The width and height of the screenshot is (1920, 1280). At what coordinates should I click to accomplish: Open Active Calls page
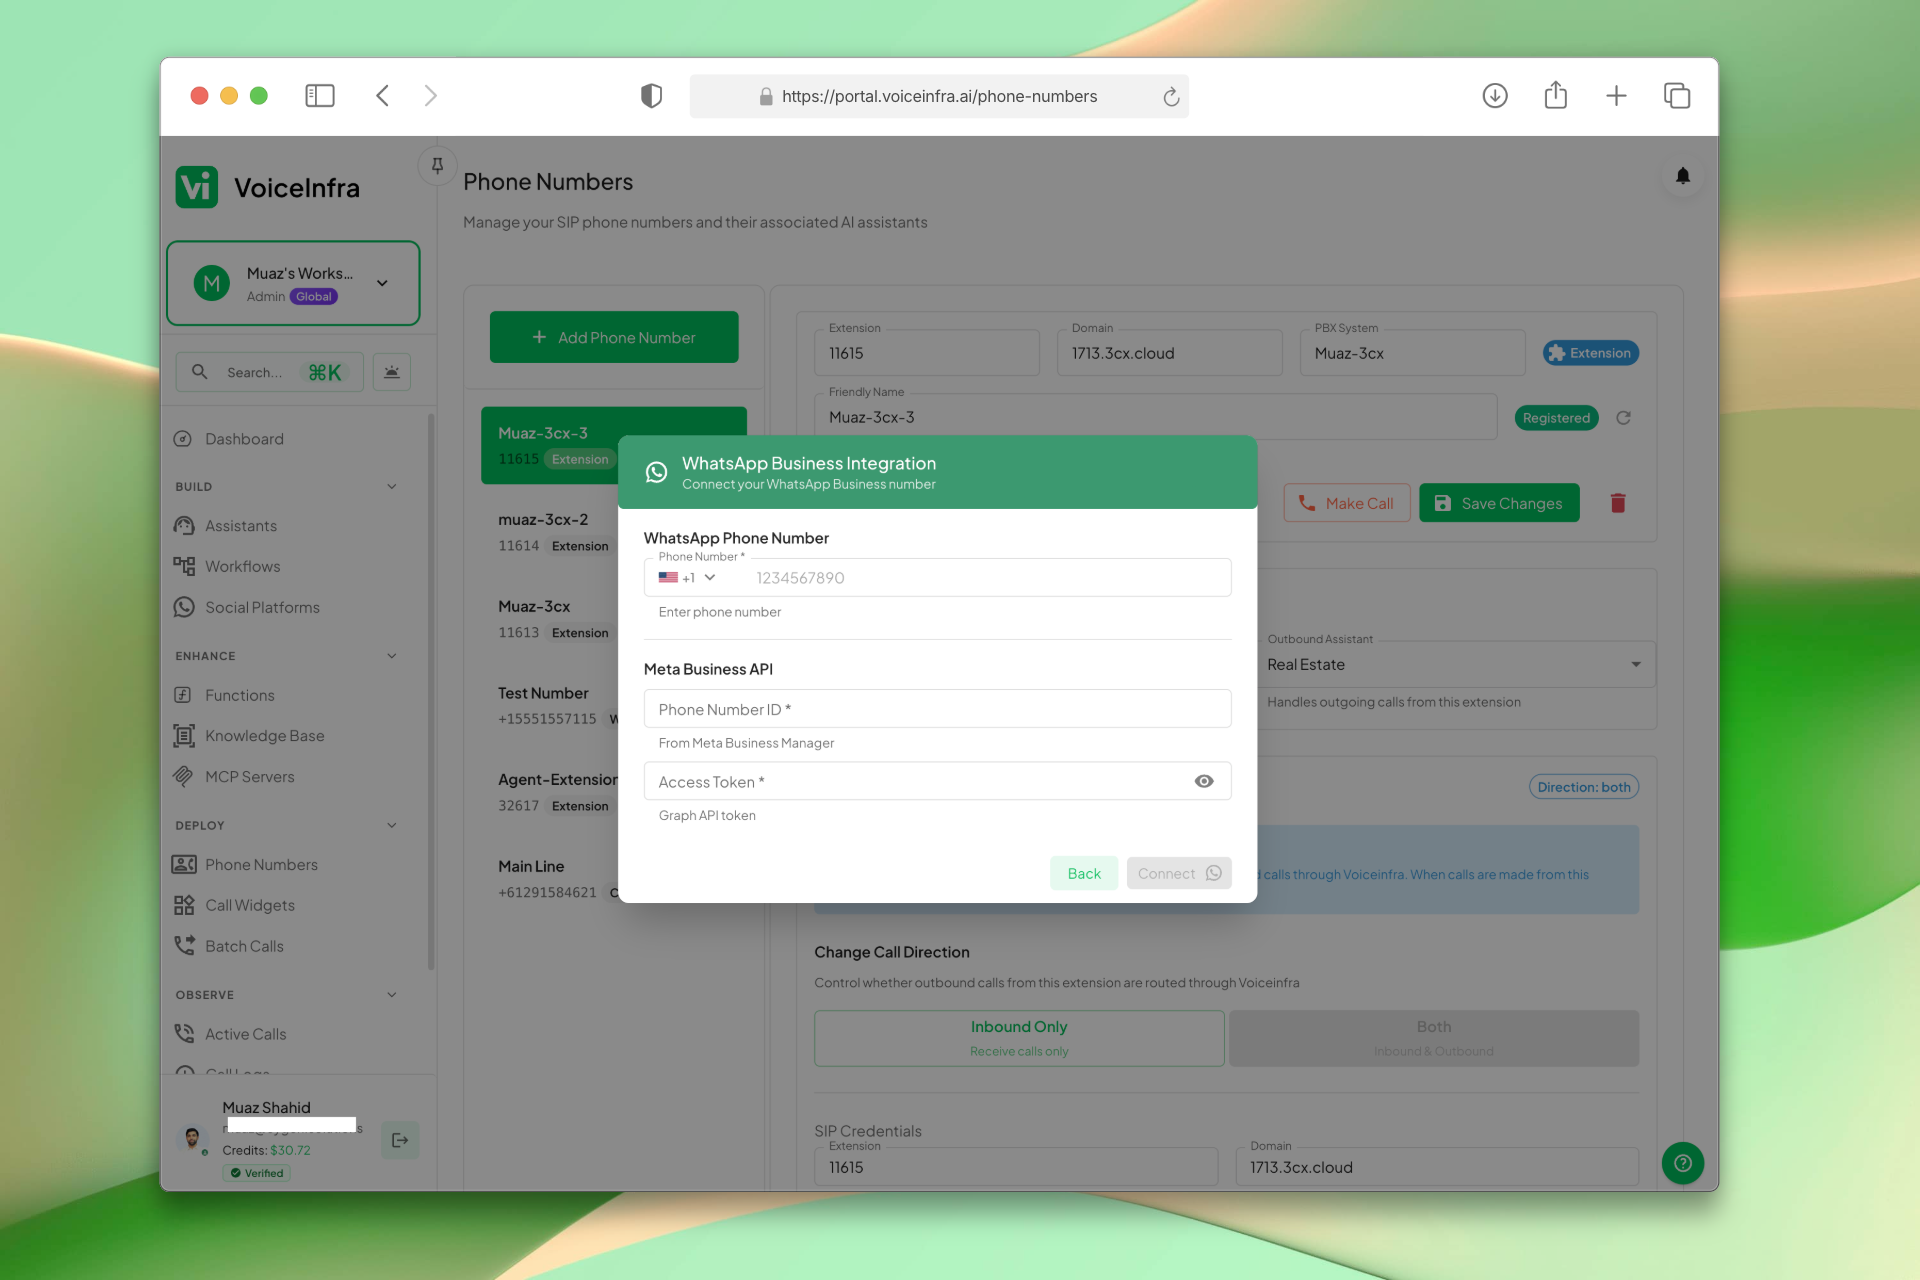pyautogui.click(x=246, y=1034)
